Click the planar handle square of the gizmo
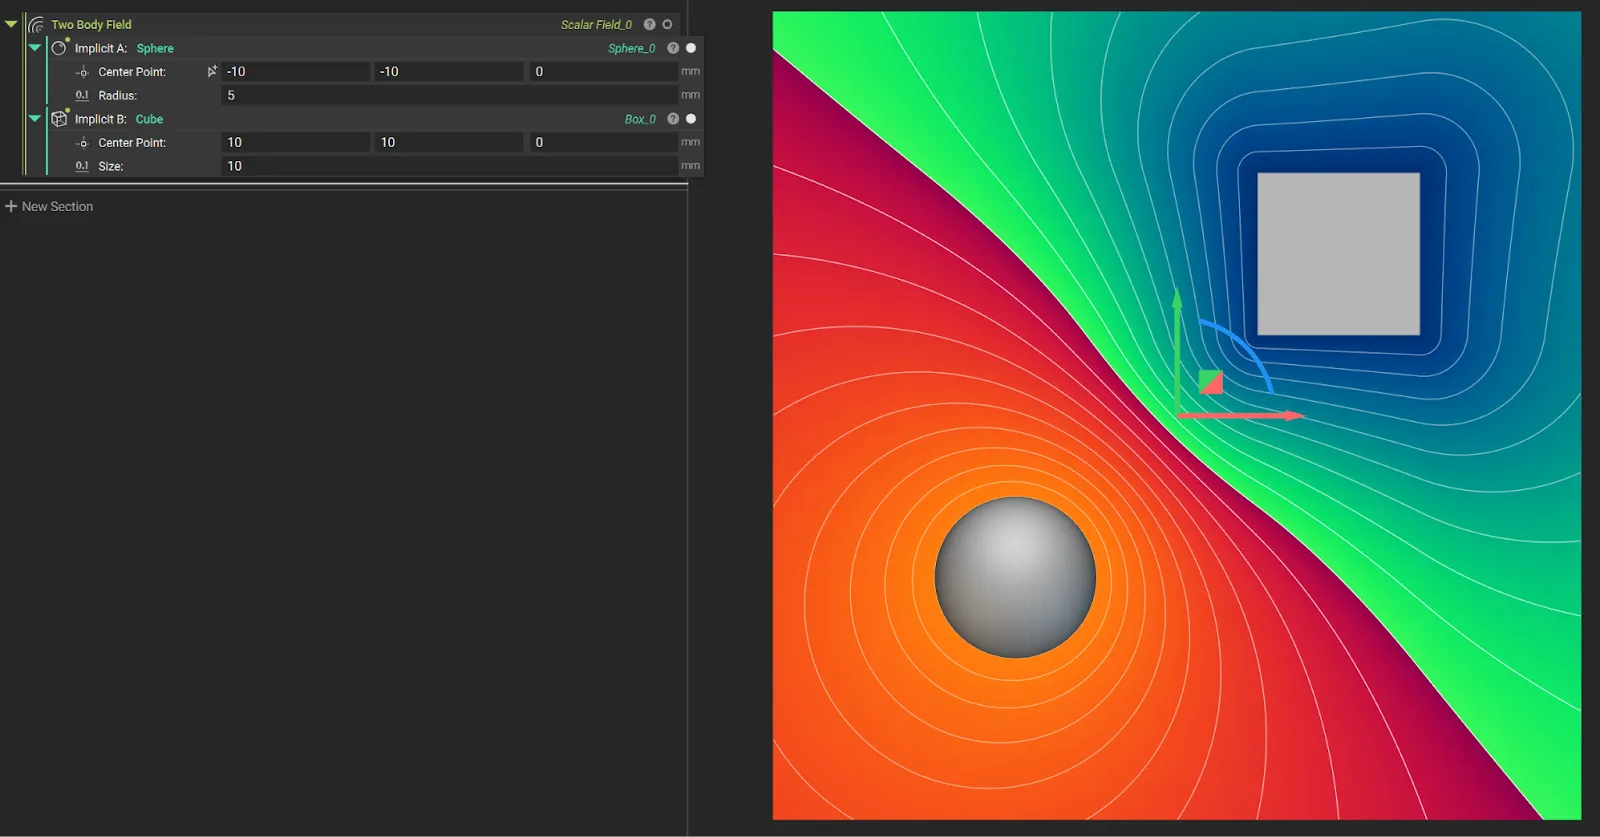 click(1211, 382)
